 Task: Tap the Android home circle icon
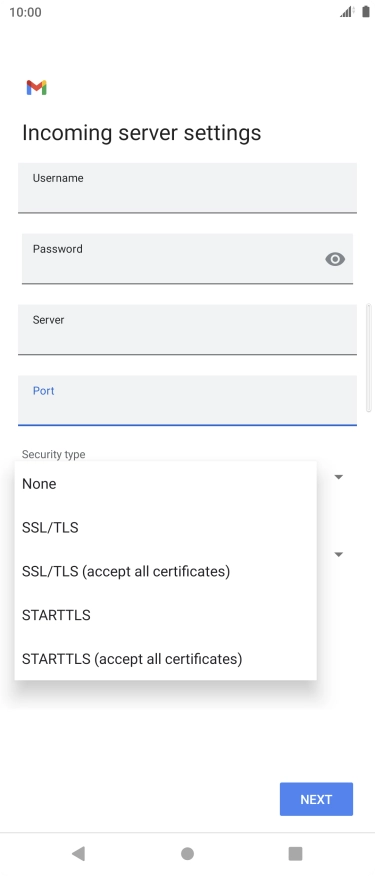tap(187, 853)
